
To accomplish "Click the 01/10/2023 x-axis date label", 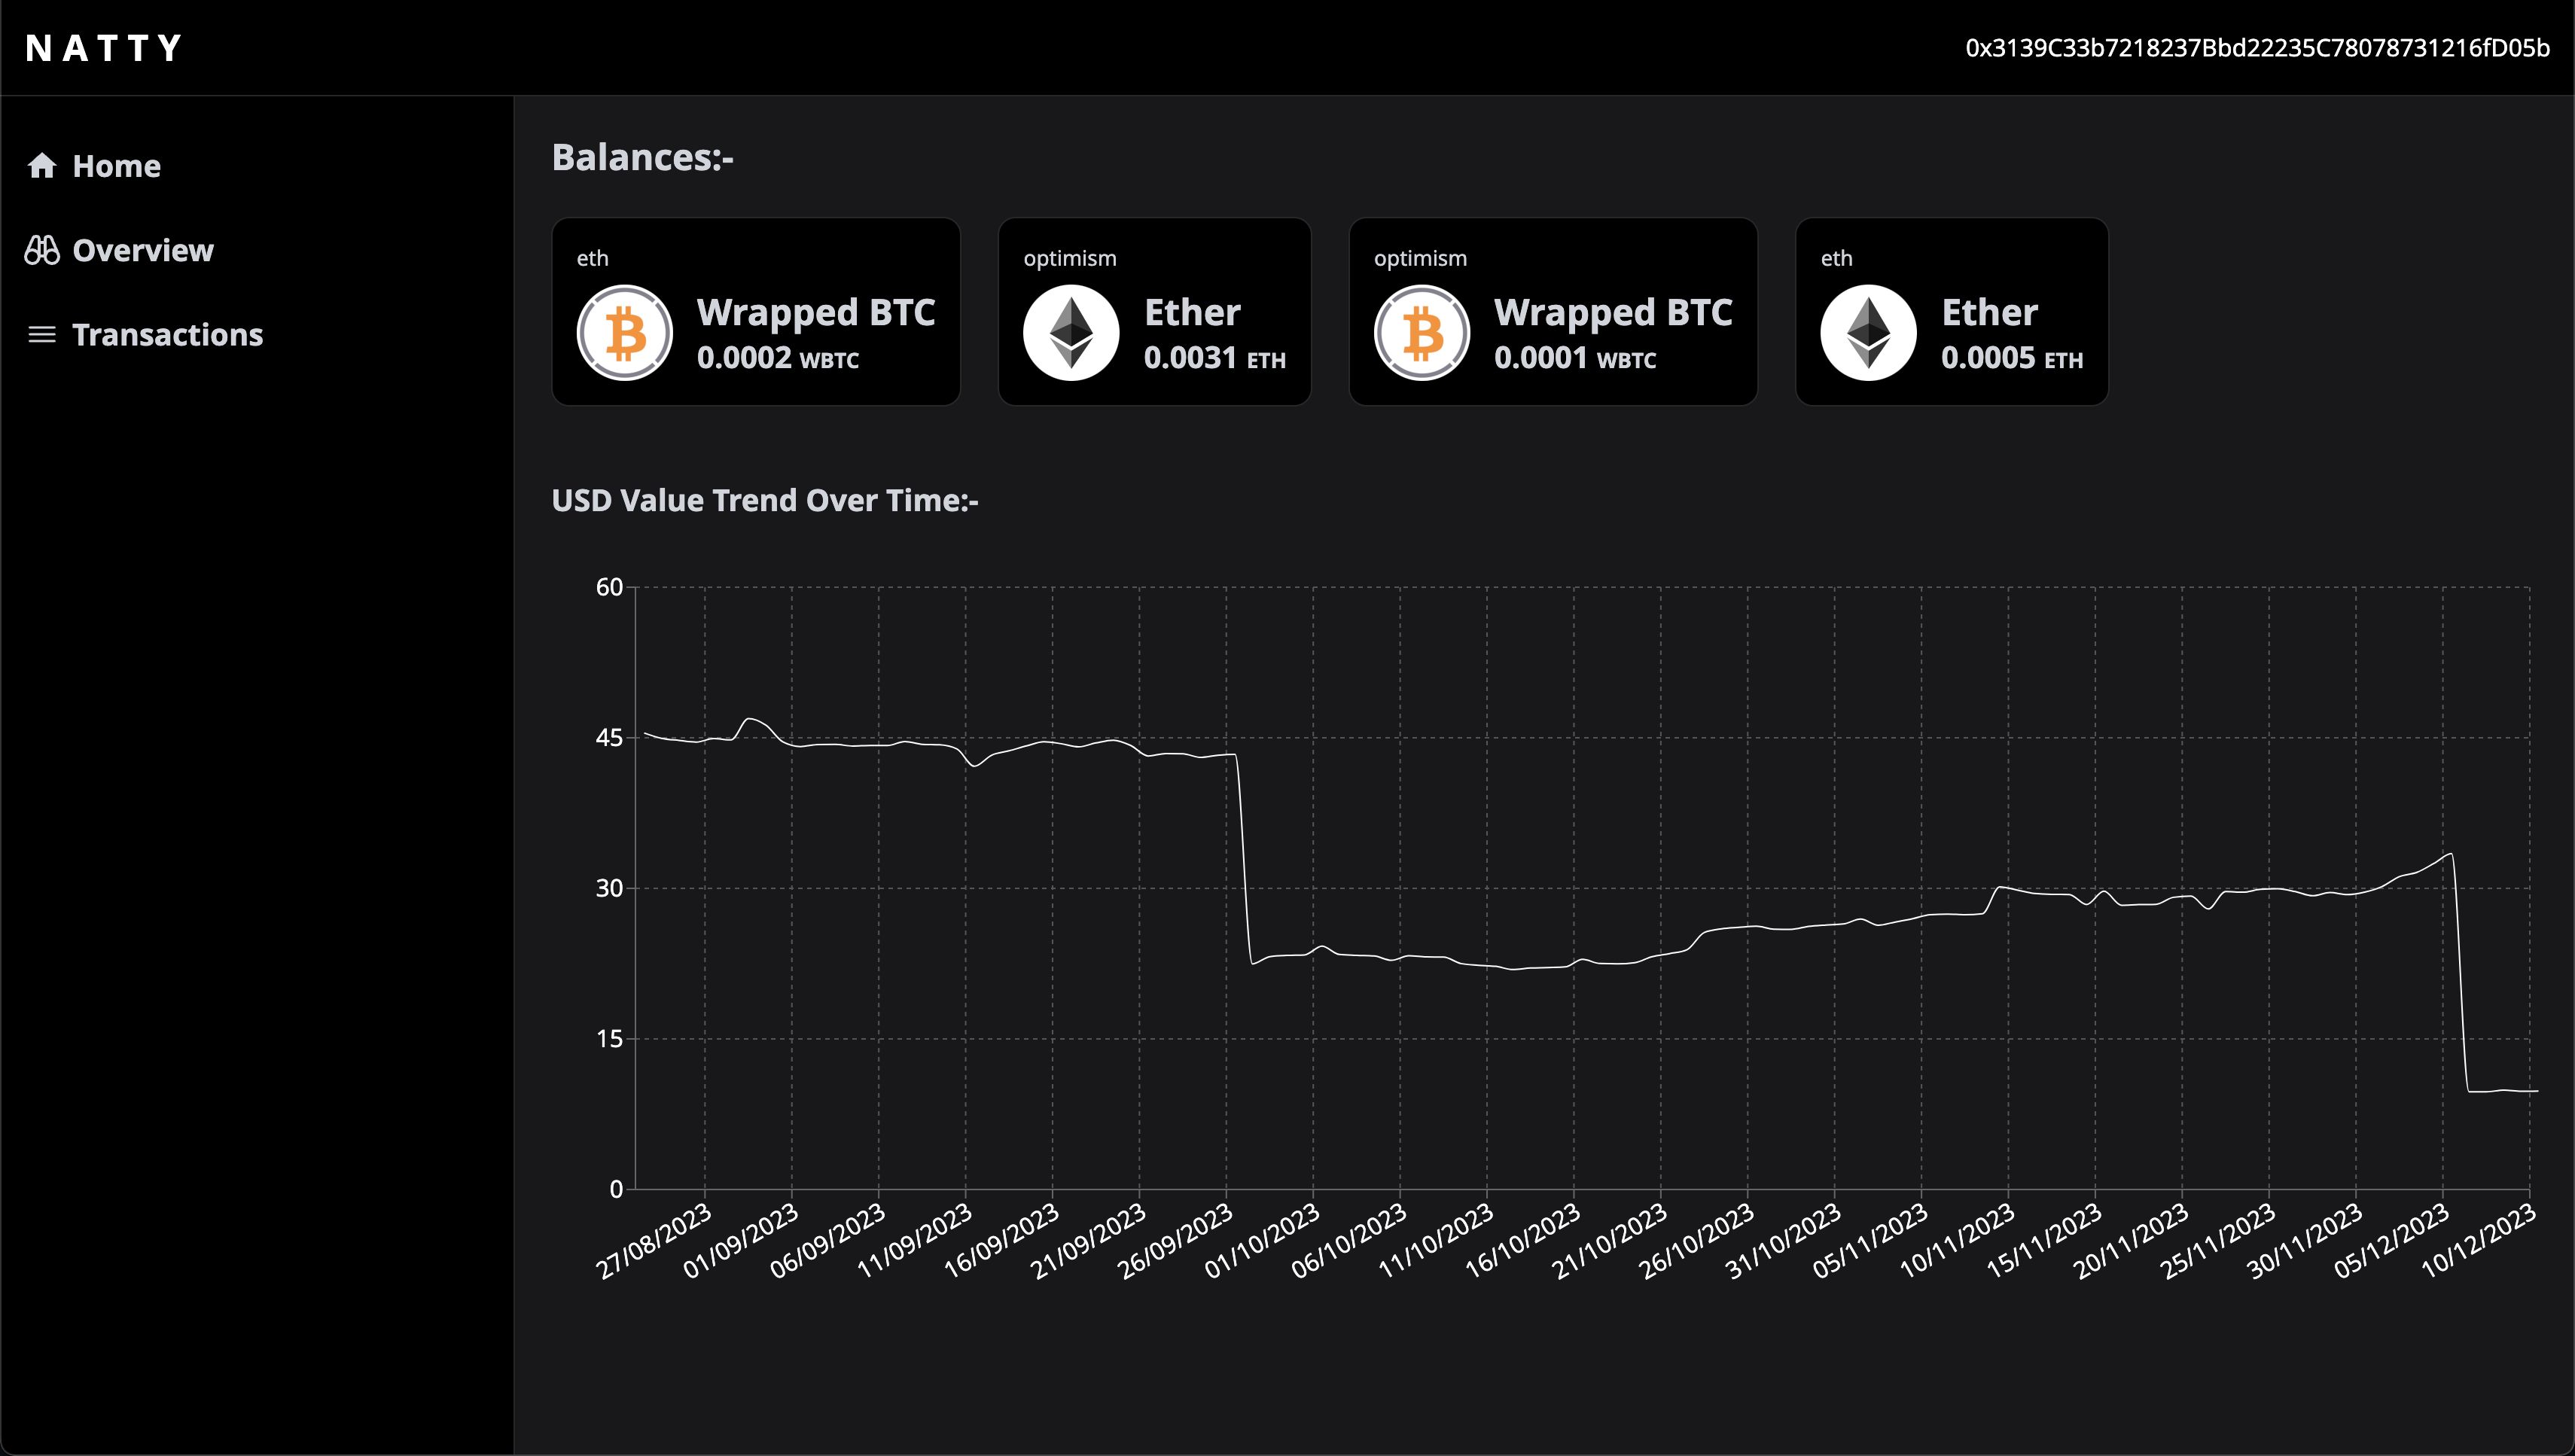I will (x=1263, y=1241).
